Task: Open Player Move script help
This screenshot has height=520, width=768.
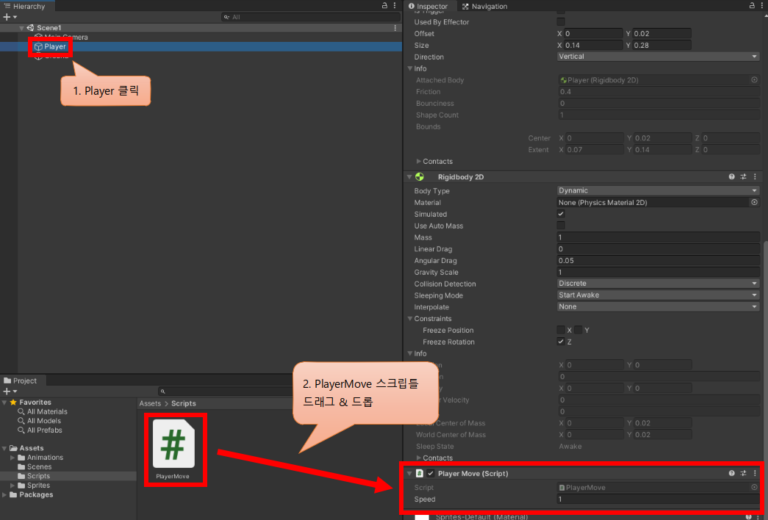Action: (731, 473)
